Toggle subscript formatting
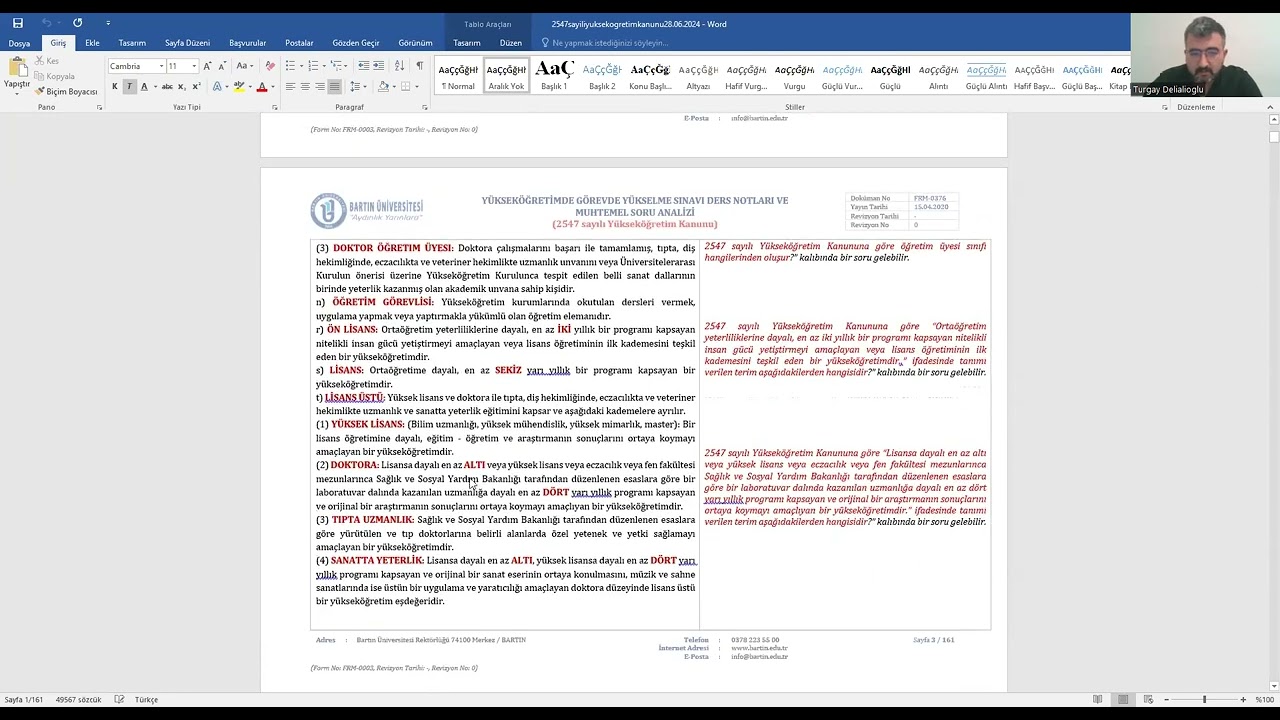This screenshot has height=720, width=1280. 182,87
